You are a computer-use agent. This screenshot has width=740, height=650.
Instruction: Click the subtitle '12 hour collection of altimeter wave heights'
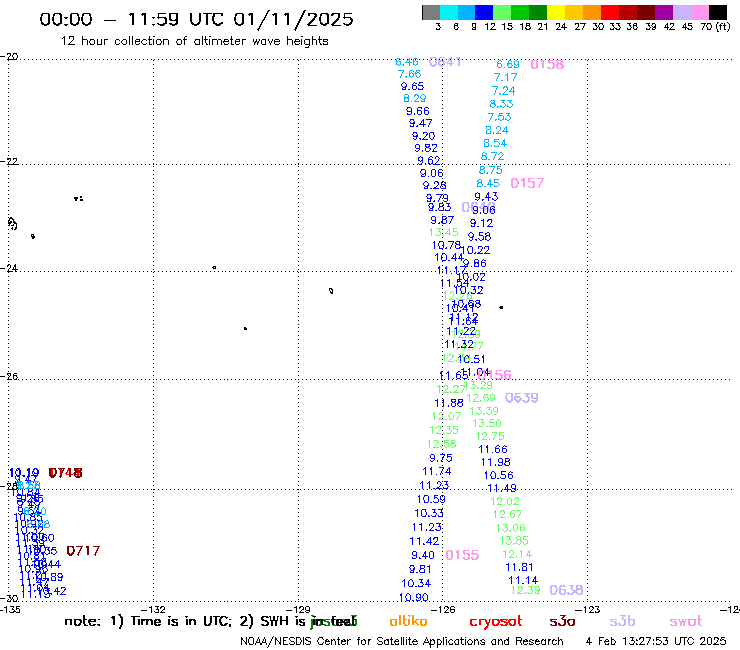(x=194, y=41)
